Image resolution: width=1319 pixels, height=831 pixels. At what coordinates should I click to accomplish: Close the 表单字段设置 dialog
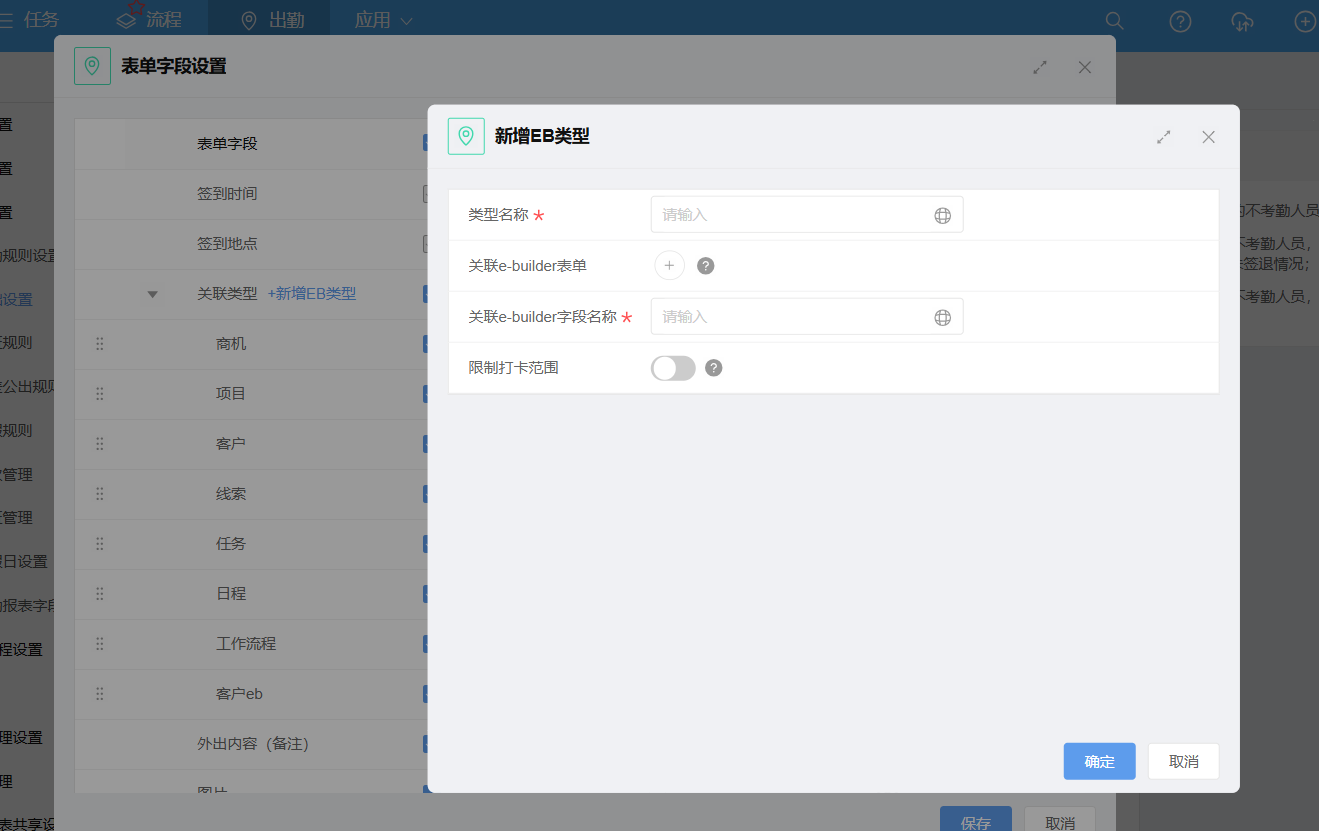coord(1085,67)
